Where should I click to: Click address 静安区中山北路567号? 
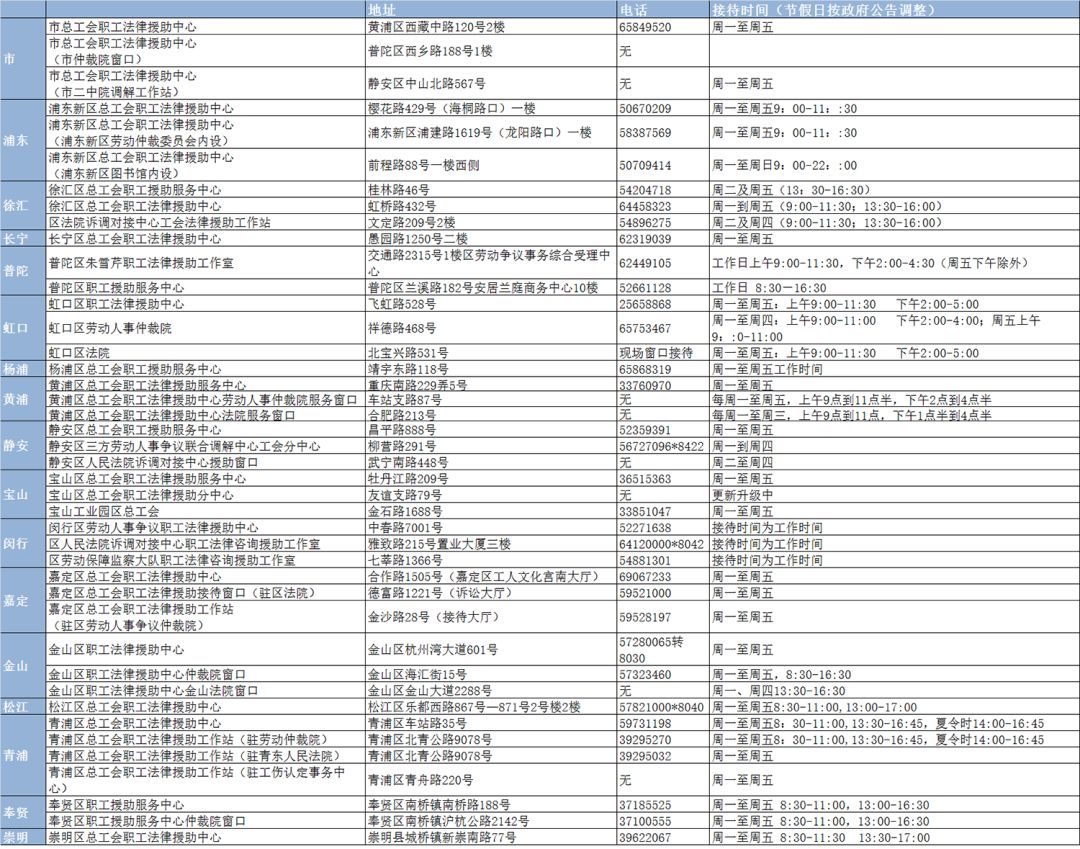coord(426,83)
